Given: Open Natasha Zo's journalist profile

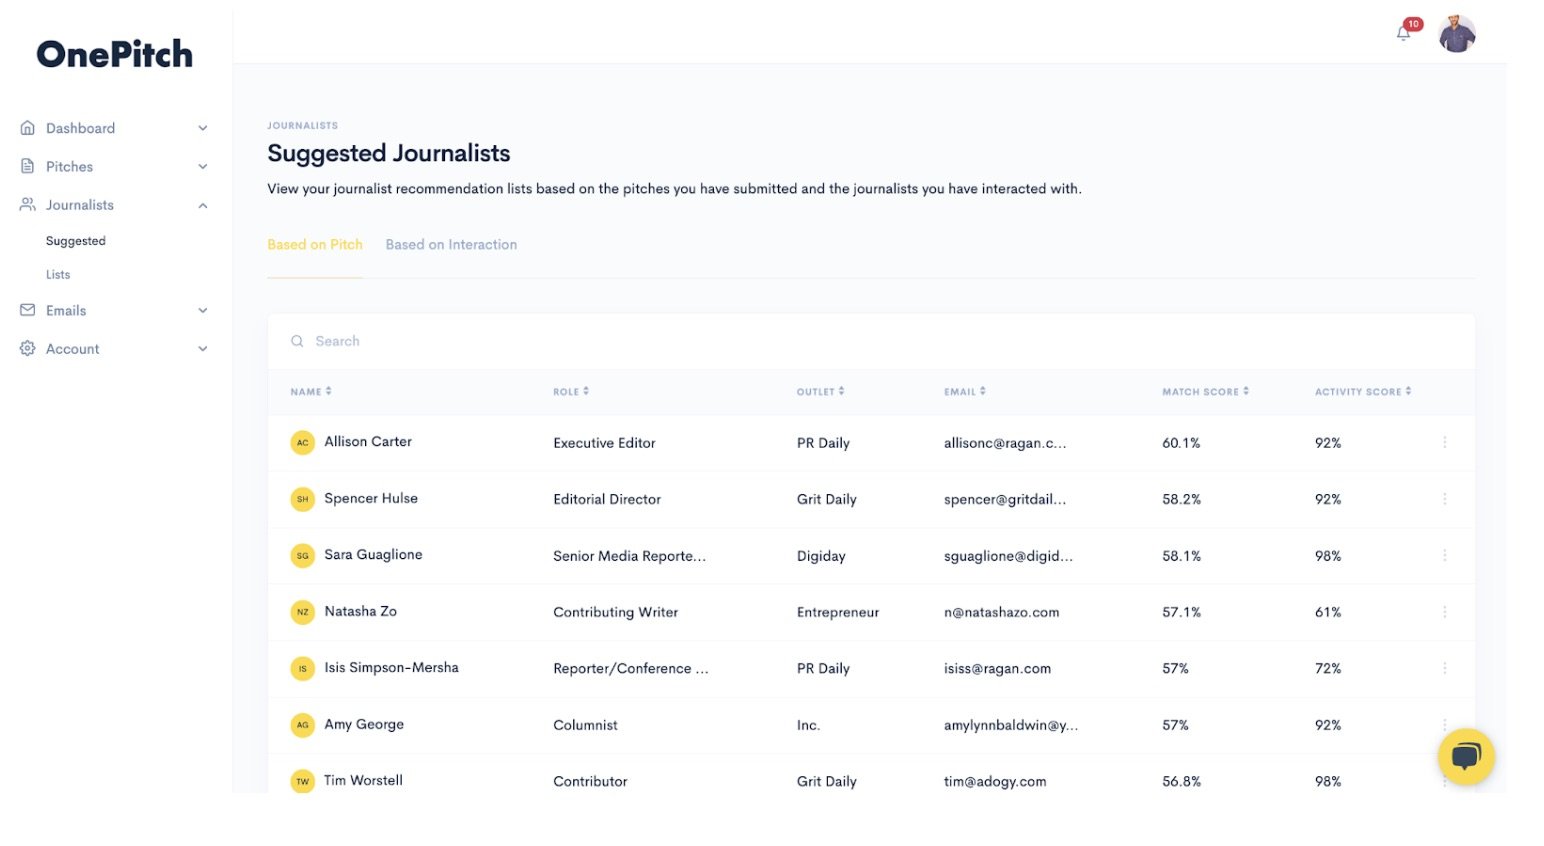Looking at the screenshot, I should [x=360, y=611].
